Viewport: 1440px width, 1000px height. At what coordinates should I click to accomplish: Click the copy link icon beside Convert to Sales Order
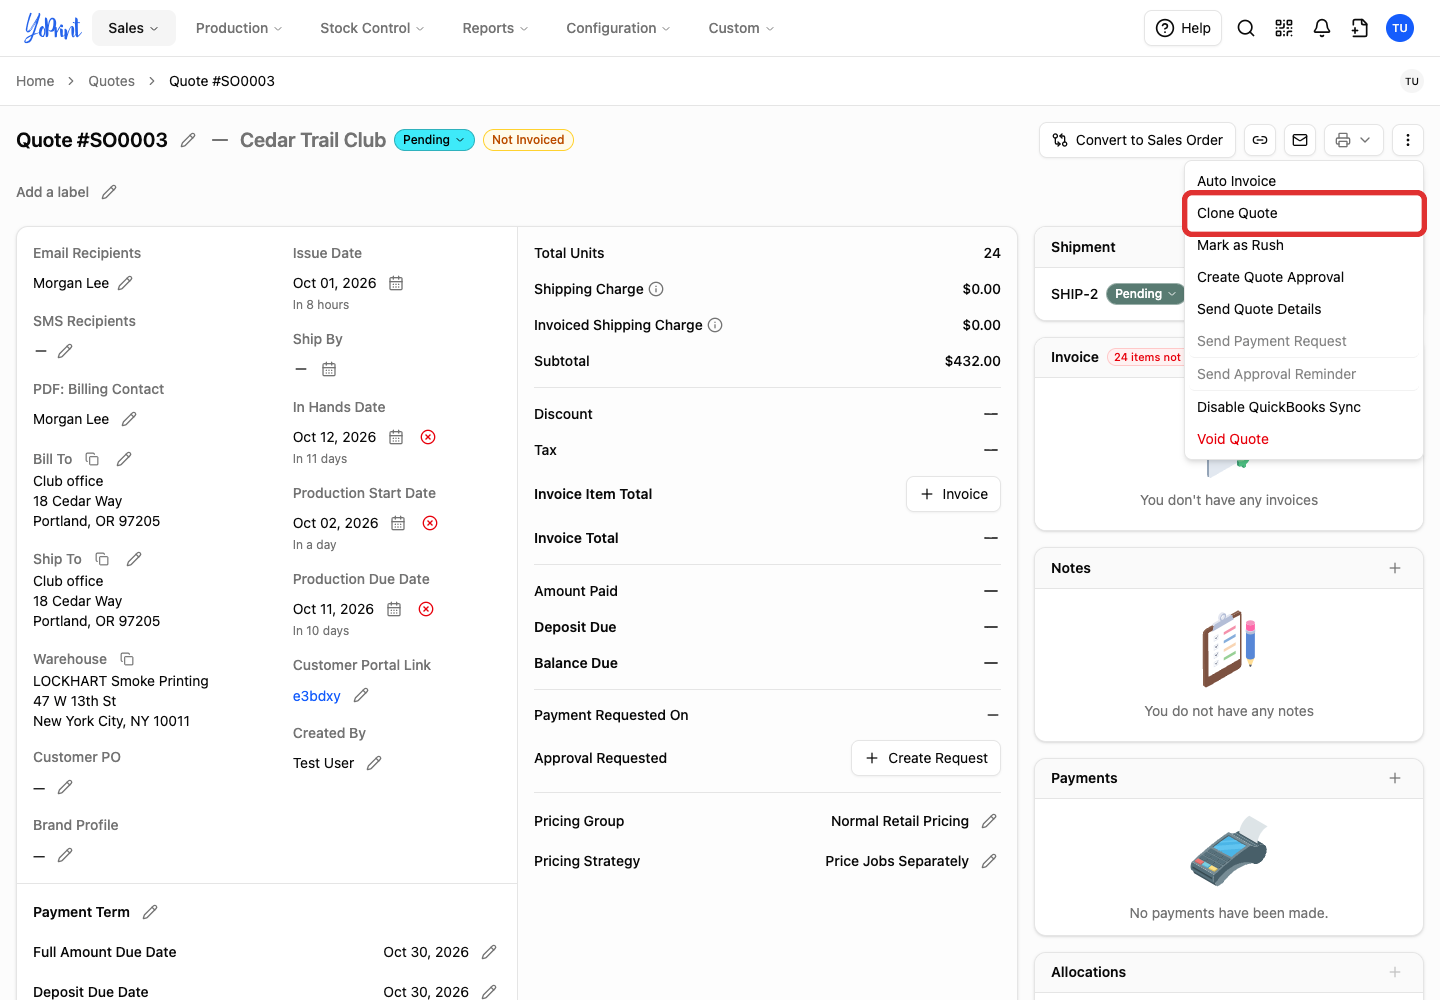click(1260, 140)
